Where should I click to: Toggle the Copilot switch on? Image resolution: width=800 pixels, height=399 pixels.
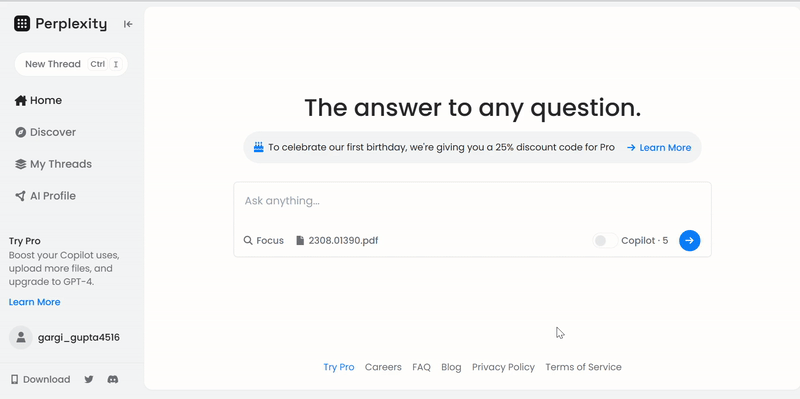605,241
